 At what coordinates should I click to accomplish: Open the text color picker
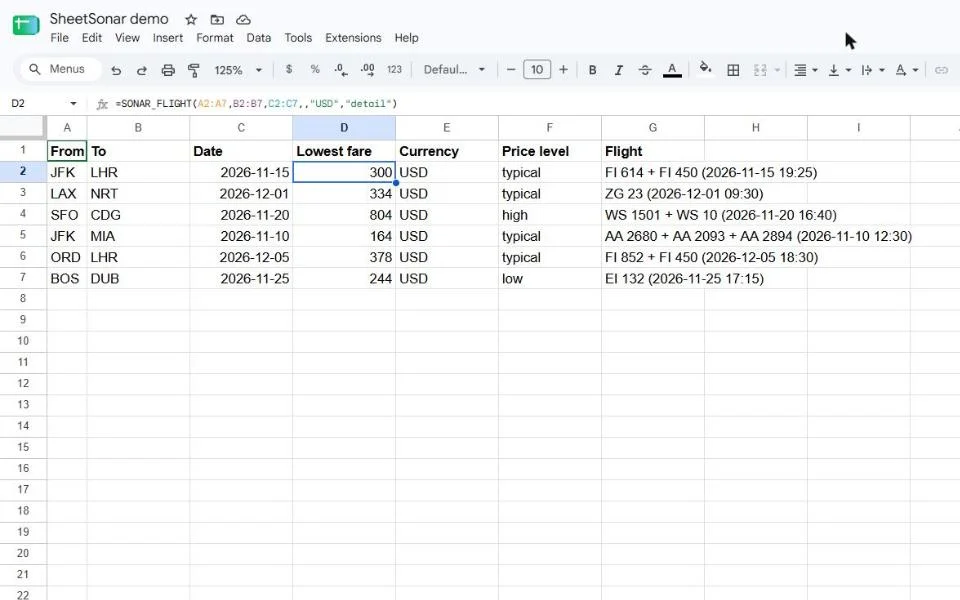pyautogui.click(x=672, y=70)
